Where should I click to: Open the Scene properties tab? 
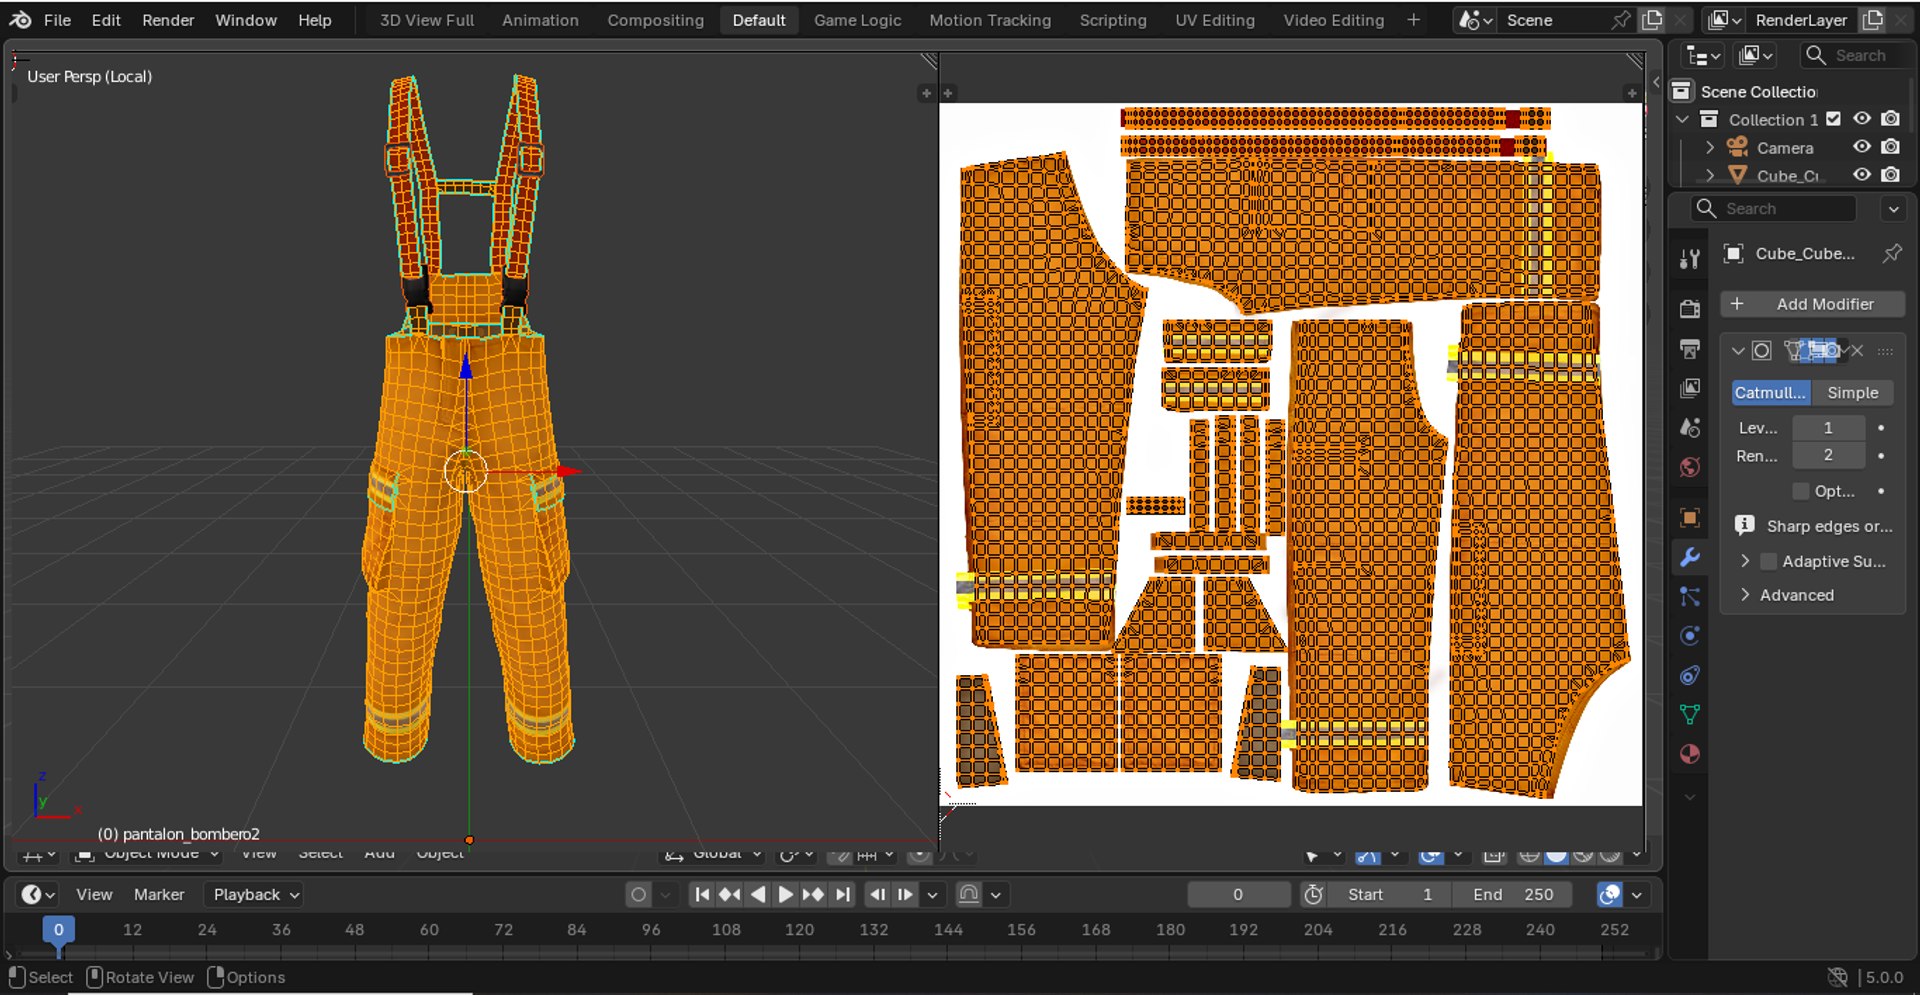(1690, 428)
